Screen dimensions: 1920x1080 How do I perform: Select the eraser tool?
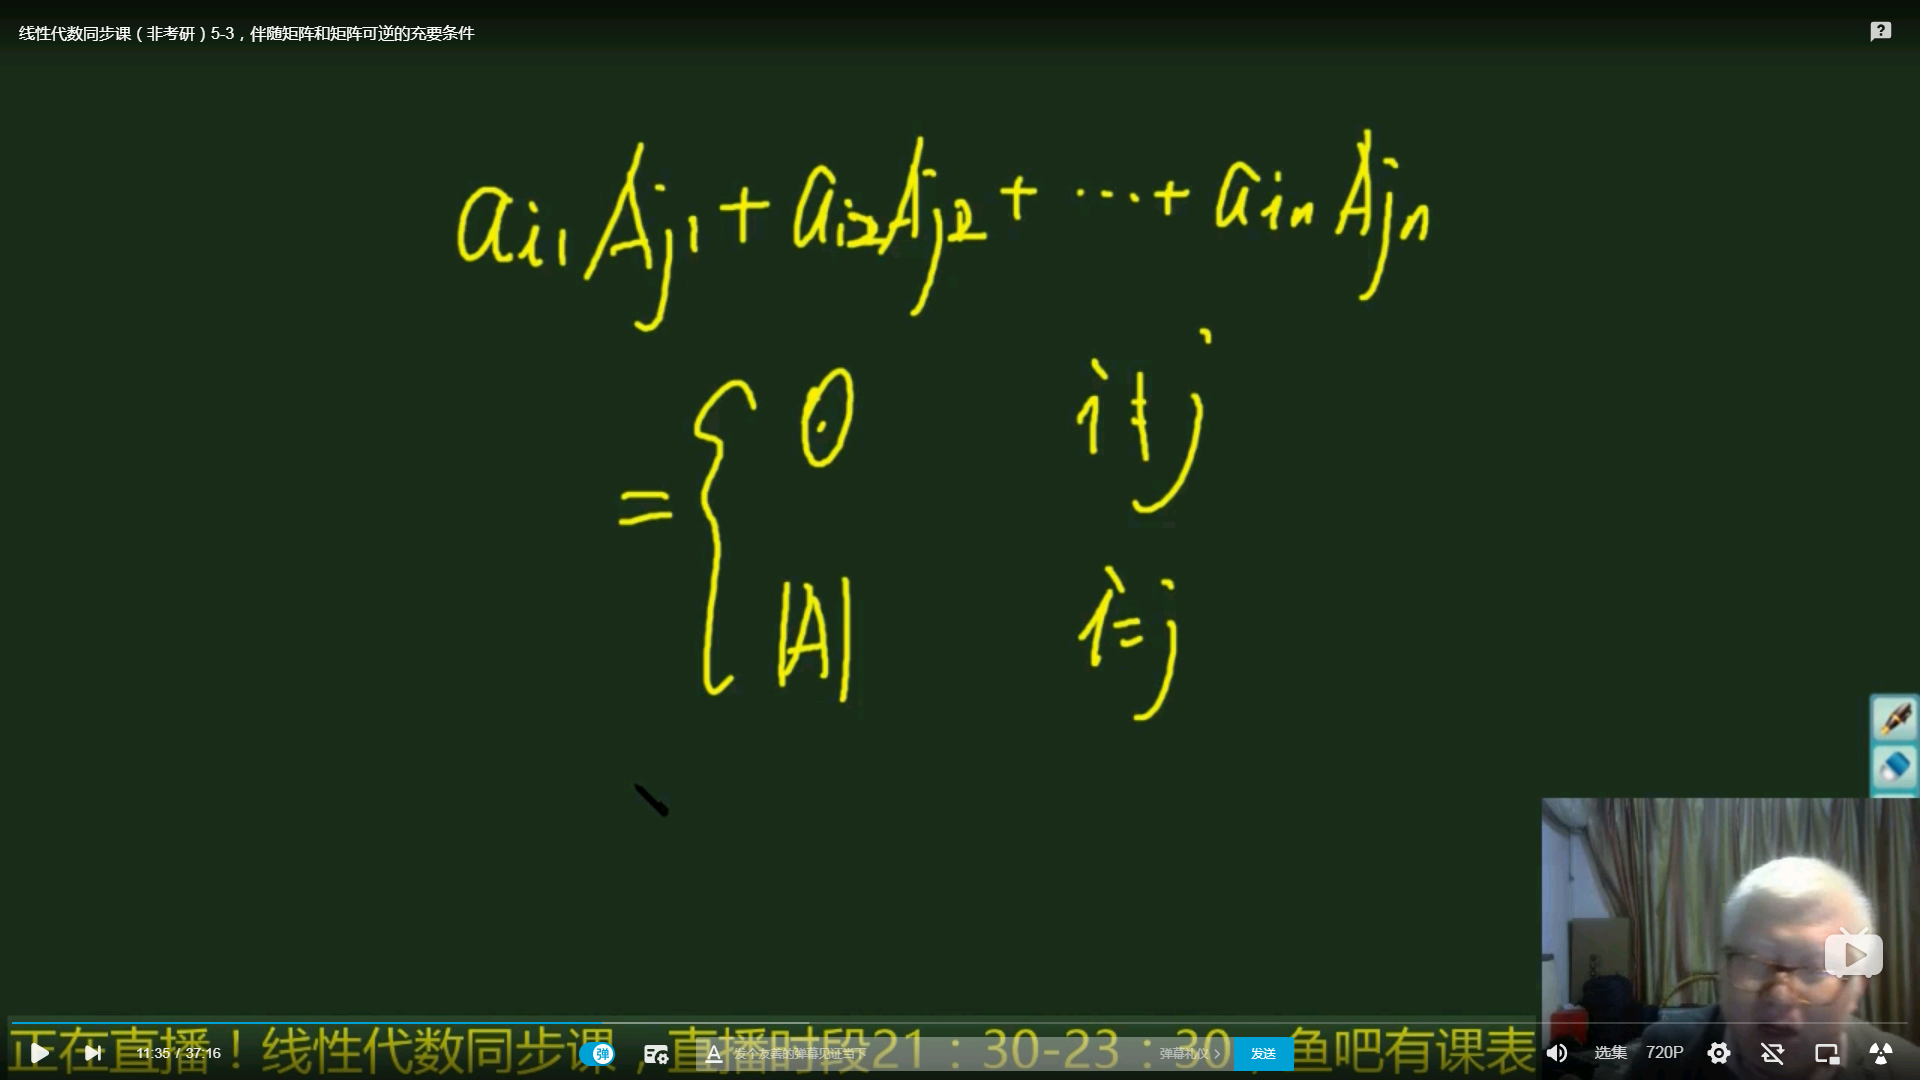pyautogui.click(x=1895, y=767)
